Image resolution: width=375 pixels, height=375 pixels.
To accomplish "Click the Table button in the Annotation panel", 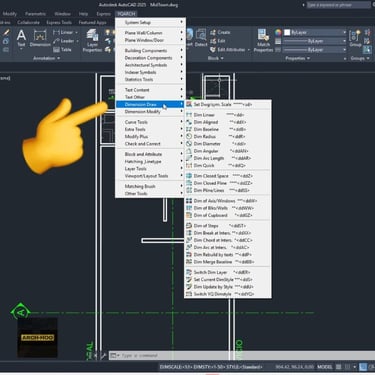I will pos(62,50).
